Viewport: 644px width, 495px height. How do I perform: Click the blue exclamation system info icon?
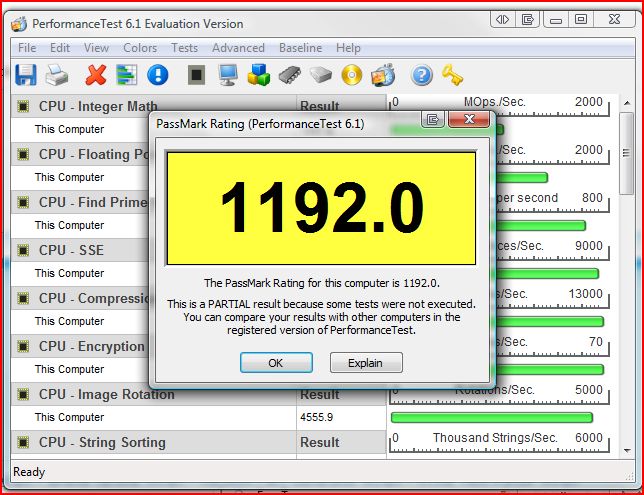pos(157,75)
